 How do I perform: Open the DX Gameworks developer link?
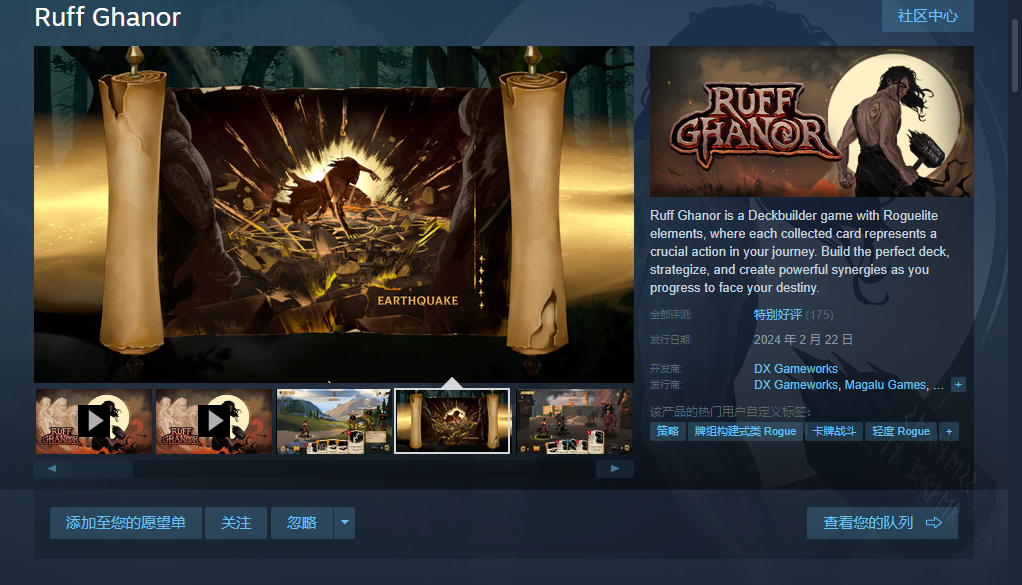tap(796, 369)
